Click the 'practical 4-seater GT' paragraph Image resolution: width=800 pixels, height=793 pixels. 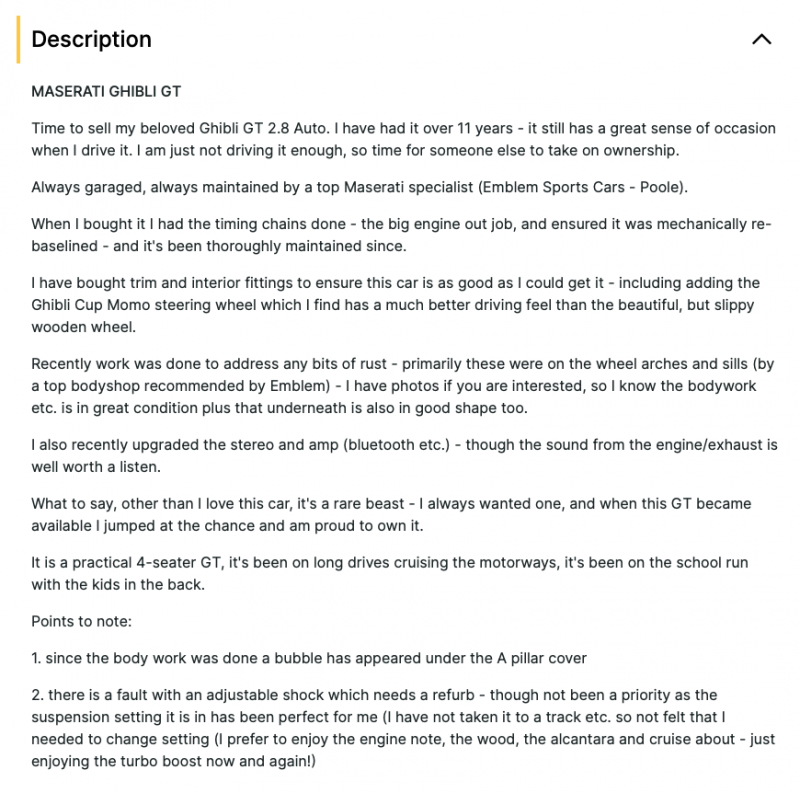click(x=389, y=574)
